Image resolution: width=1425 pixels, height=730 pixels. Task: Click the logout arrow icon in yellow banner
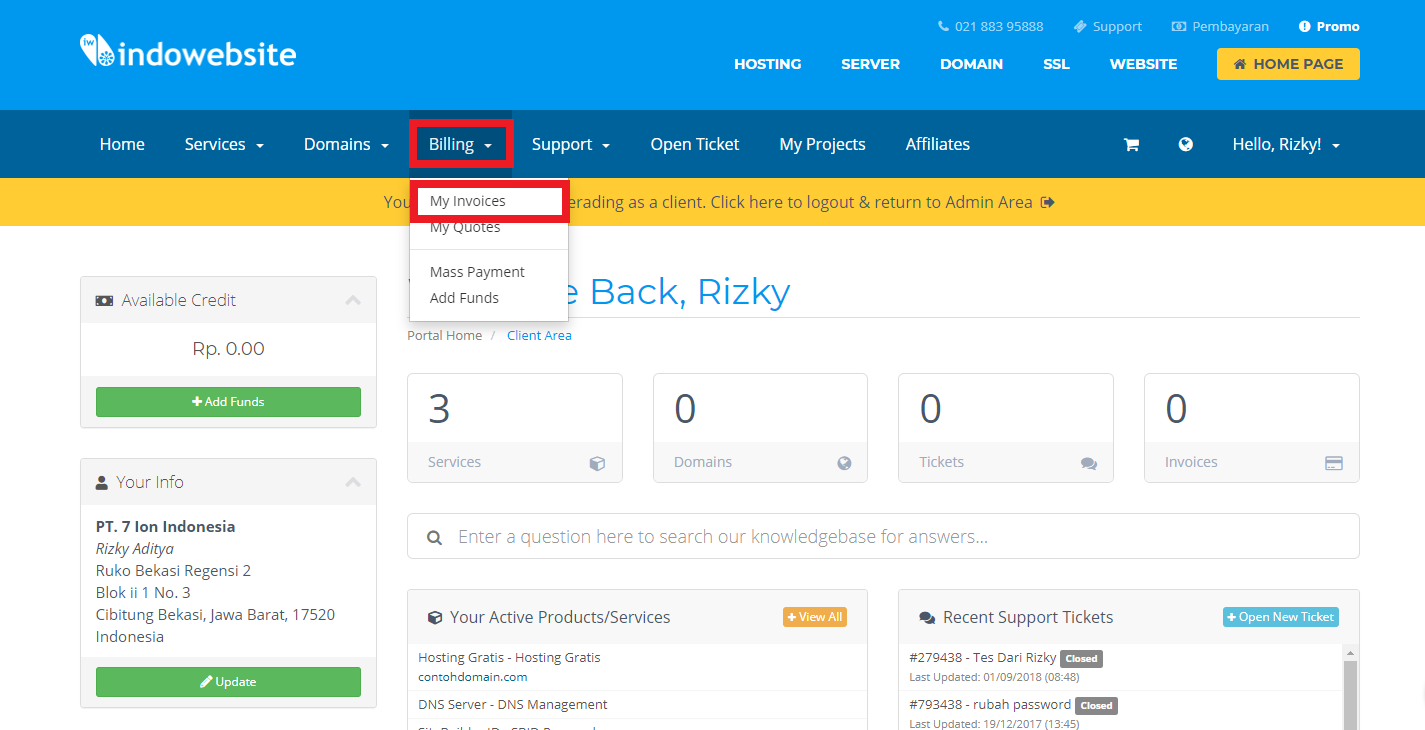pyautogui.click(x=1048, y=202)
